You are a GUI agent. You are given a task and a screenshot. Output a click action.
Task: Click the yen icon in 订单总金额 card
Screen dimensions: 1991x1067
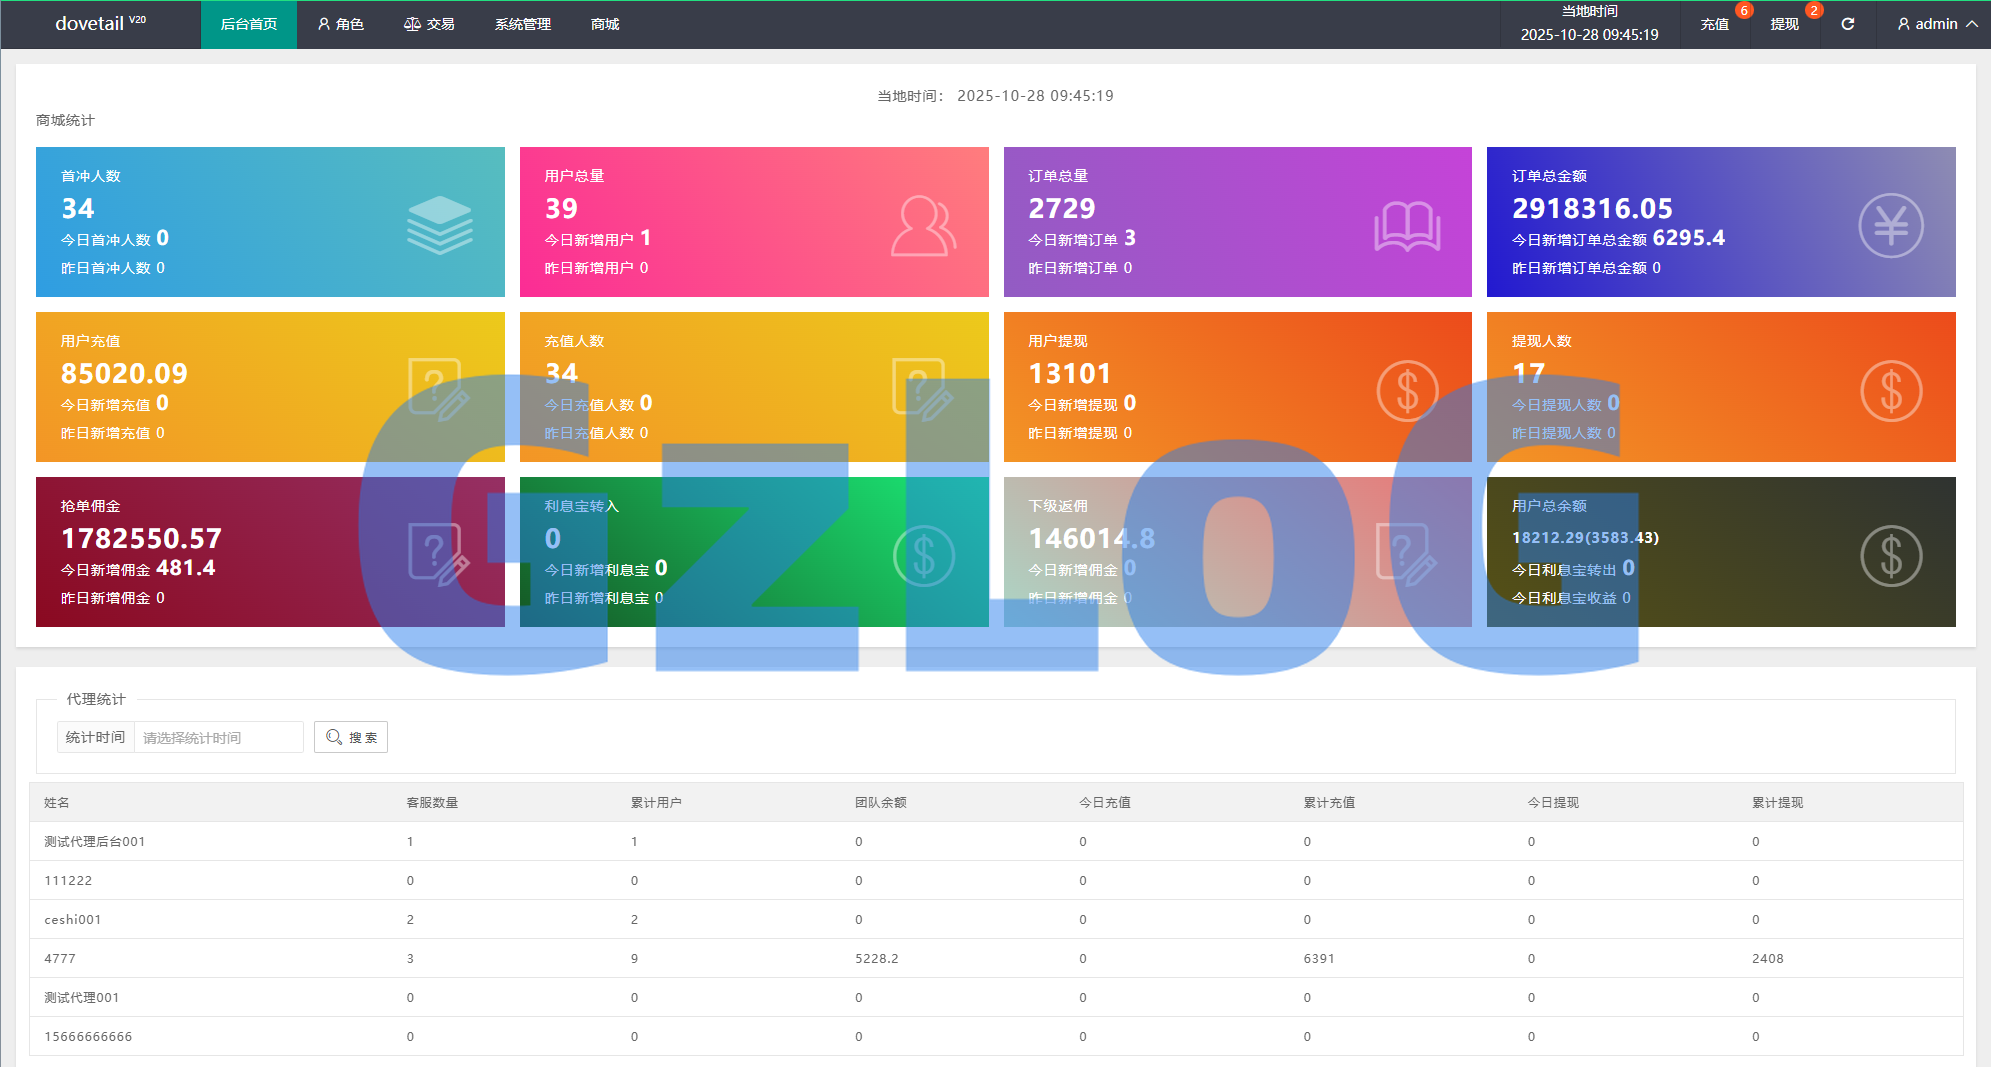pyautogui.click(x=1890, y=225)
